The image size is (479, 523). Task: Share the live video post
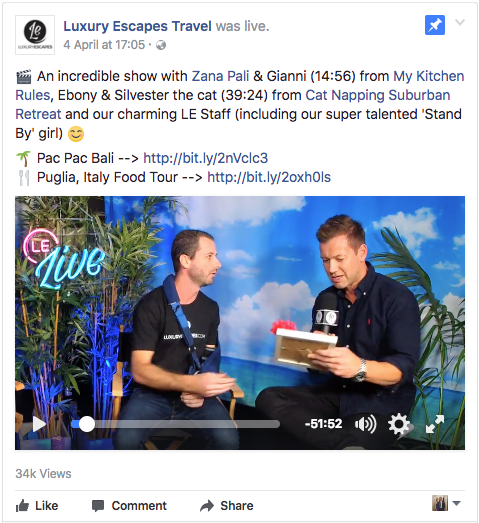(x=227, y=506)
